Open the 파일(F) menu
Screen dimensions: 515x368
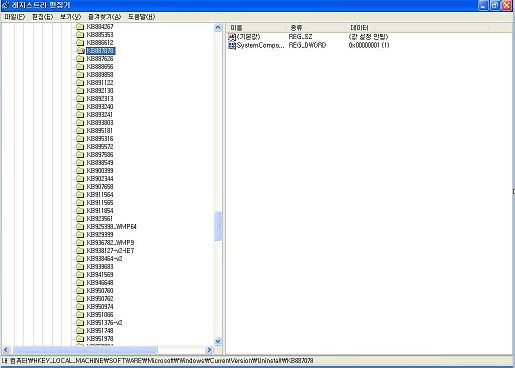[15, 17]
